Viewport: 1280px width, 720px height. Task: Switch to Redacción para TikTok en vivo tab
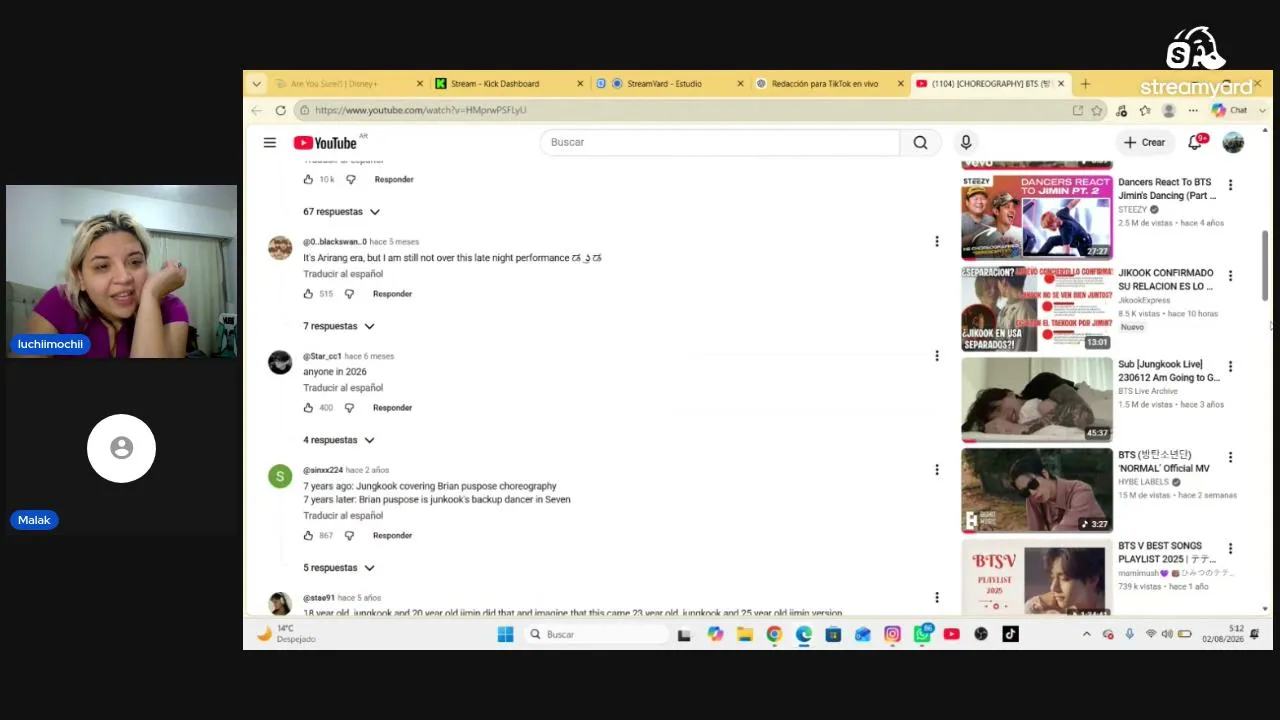[828, 84]
